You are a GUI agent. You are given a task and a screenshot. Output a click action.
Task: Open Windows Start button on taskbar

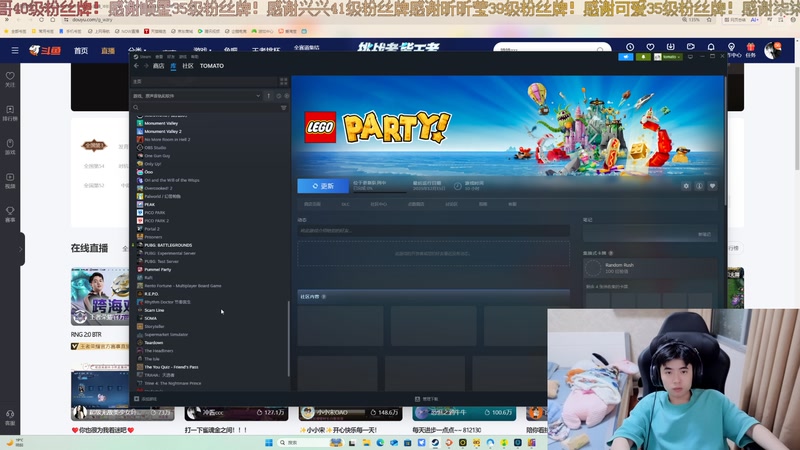click(269, 442)
